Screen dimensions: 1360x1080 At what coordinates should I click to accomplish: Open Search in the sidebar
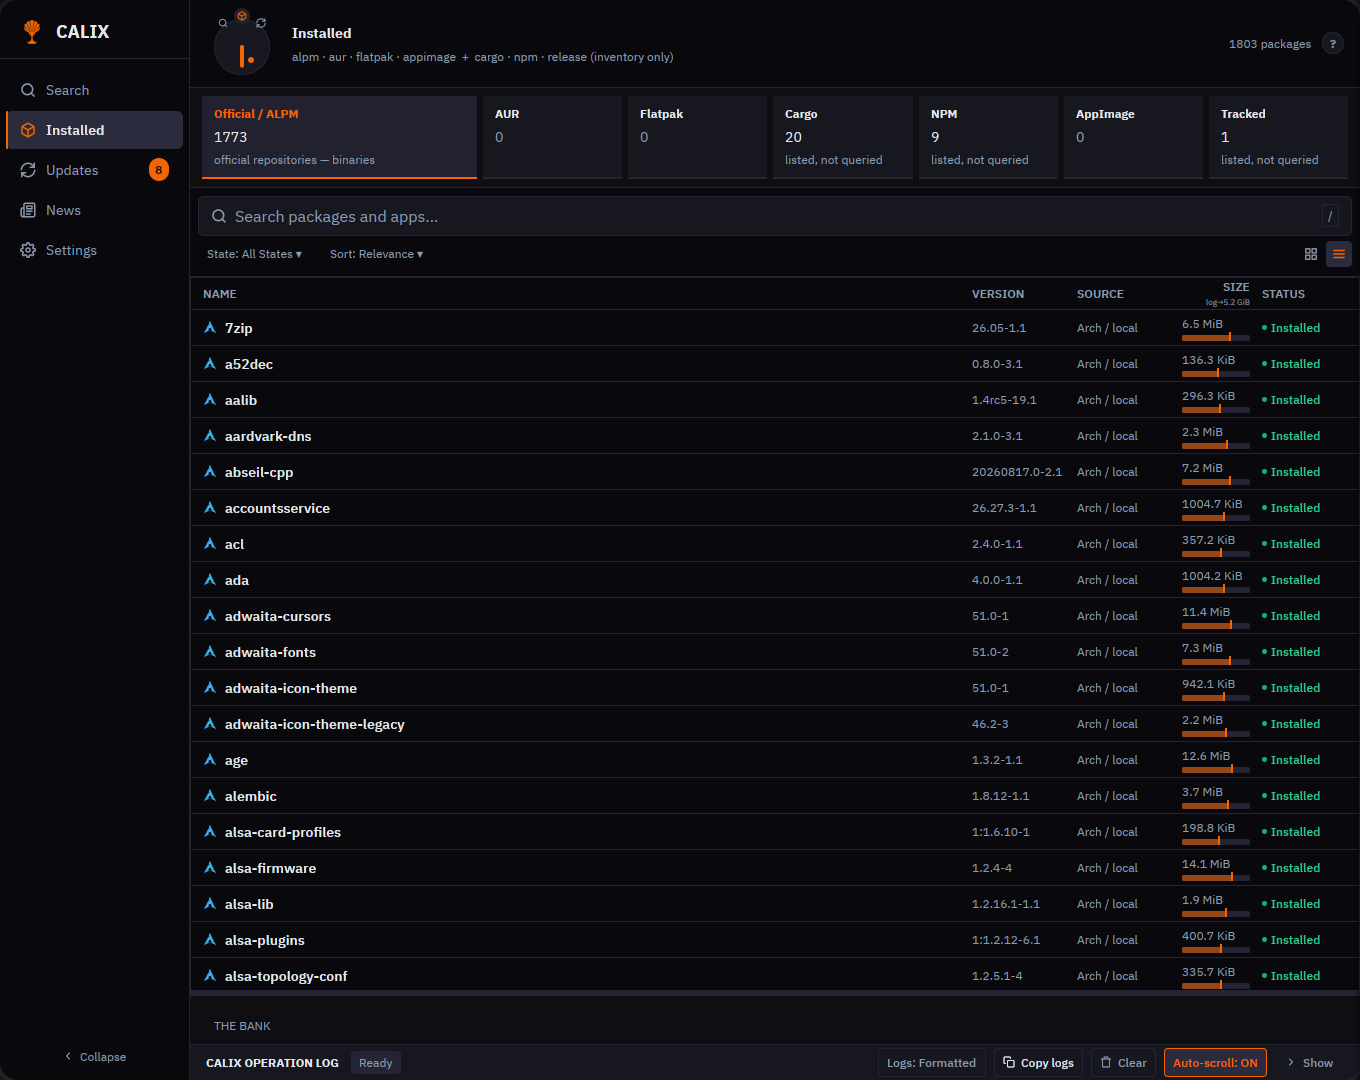tap(94, 90)
